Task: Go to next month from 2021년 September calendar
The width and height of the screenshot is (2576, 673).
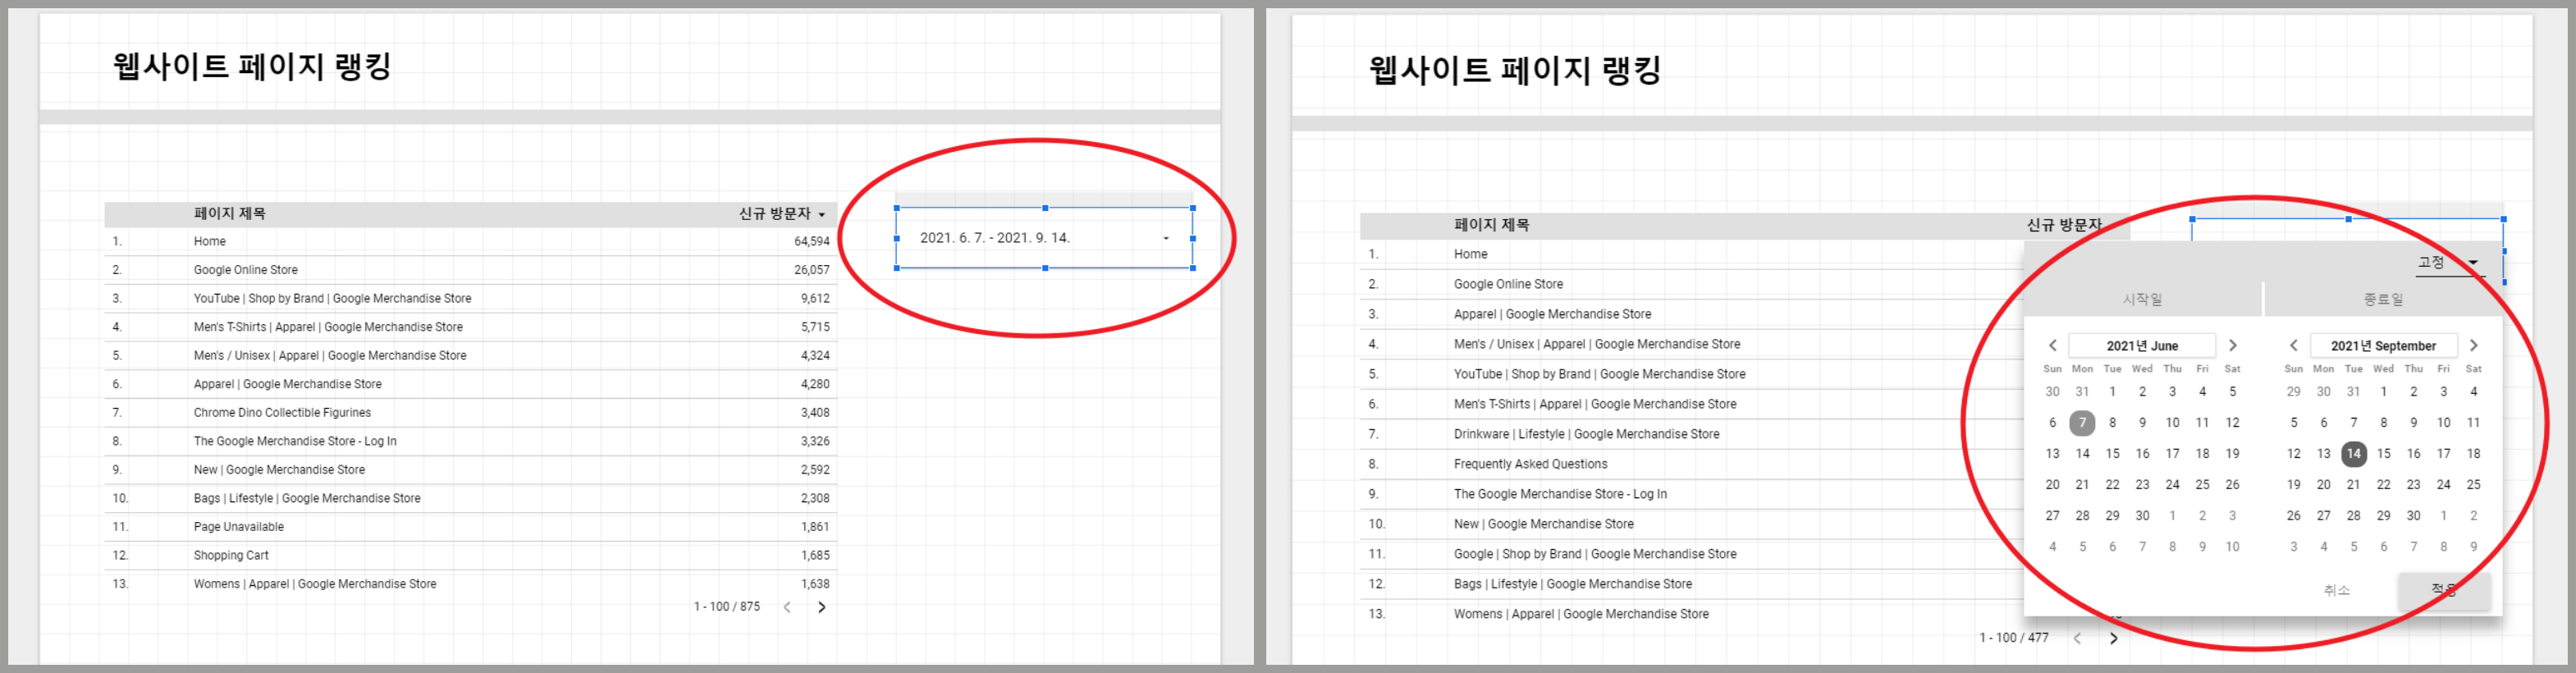Action: pyautogui.click(x=2473, y=345)
